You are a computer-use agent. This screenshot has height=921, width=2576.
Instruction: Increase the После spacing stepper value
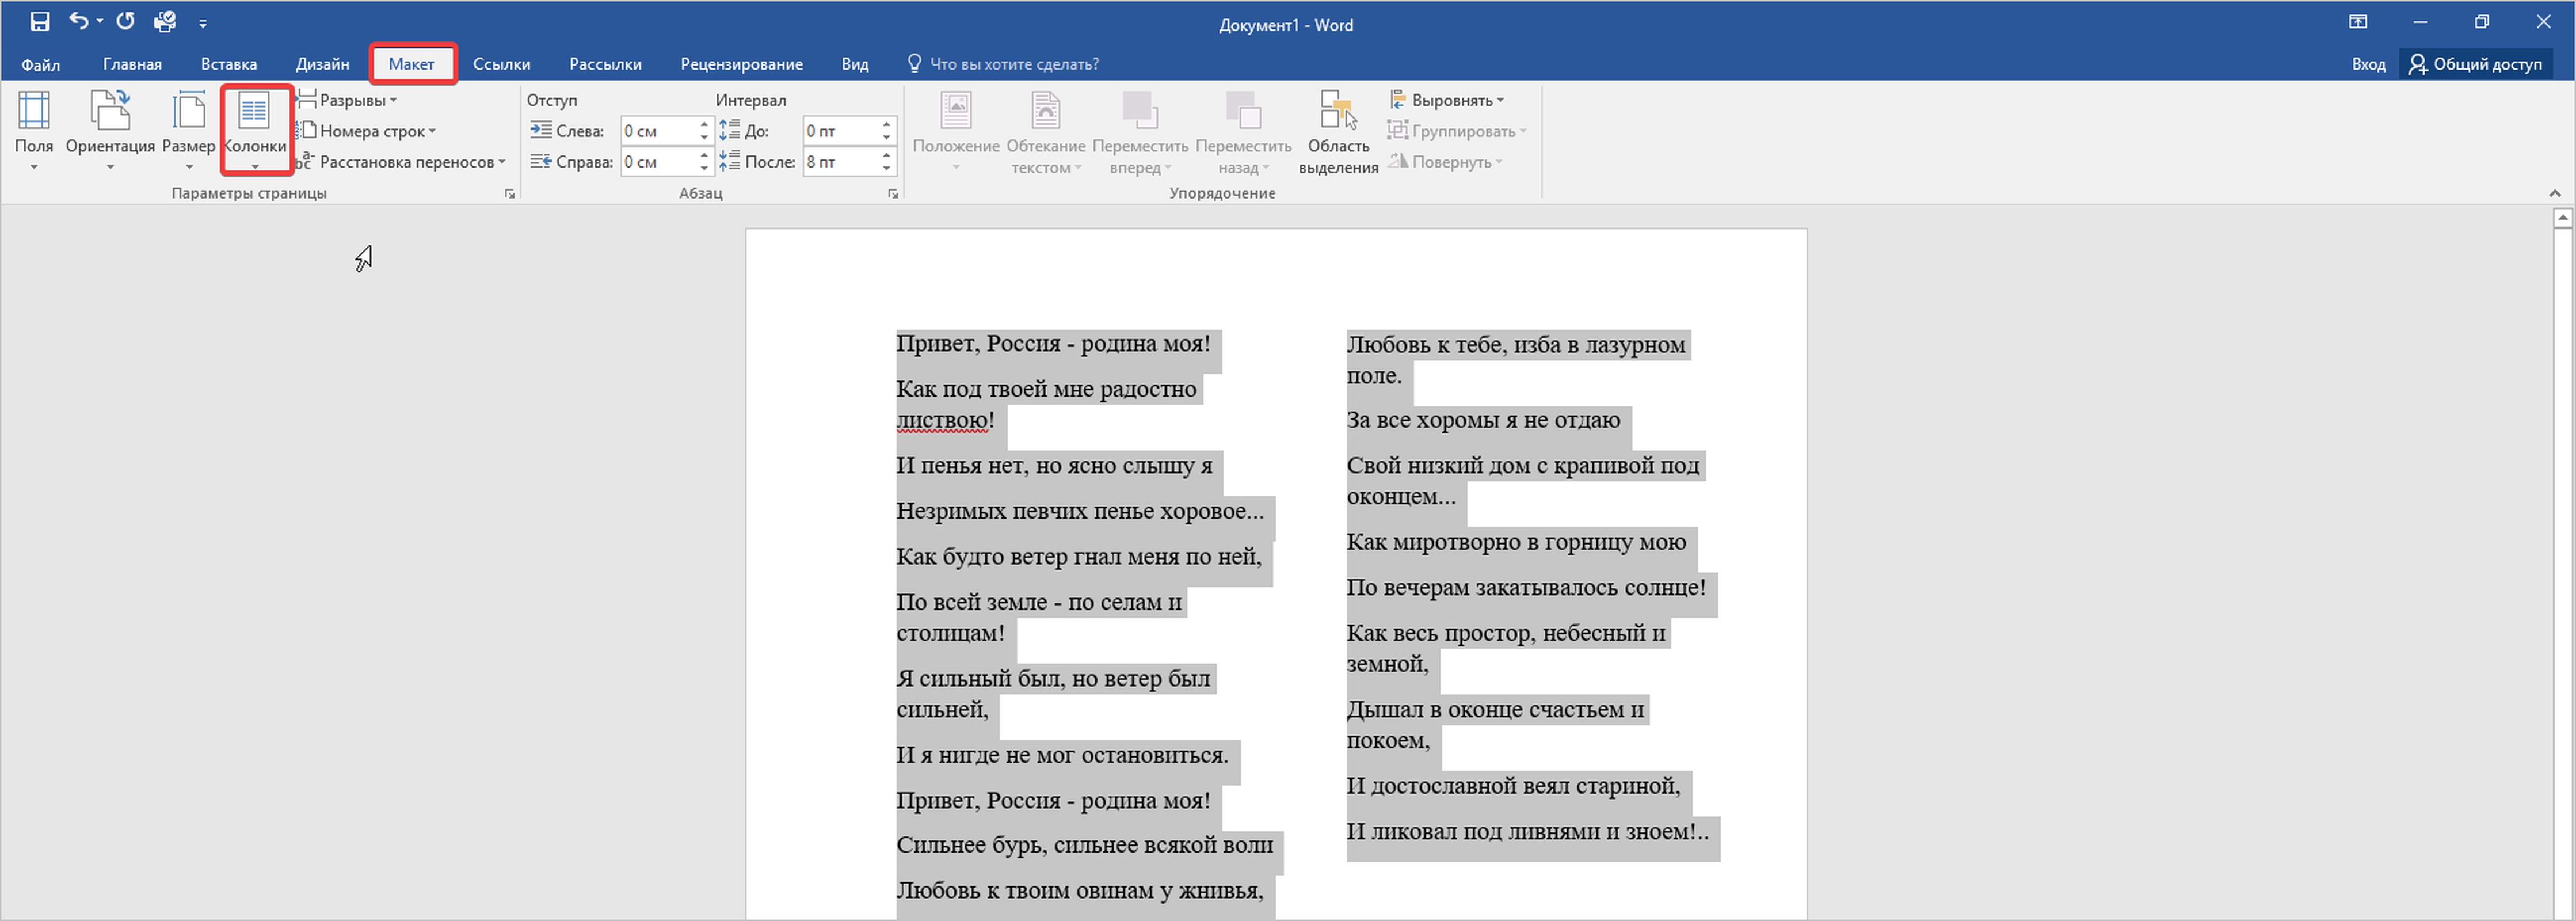pos(886,156)
